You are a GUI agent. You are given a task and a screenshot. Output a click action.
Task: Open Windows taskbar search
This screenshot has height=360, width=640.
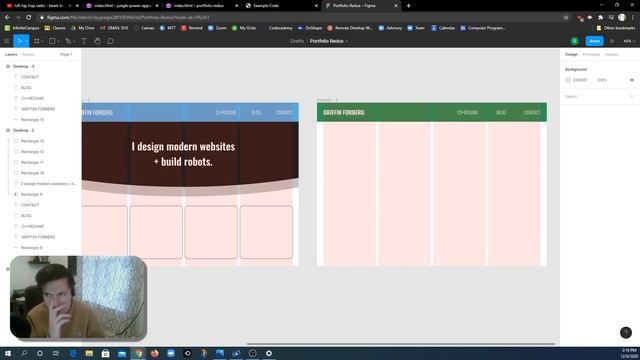(24, 353)
